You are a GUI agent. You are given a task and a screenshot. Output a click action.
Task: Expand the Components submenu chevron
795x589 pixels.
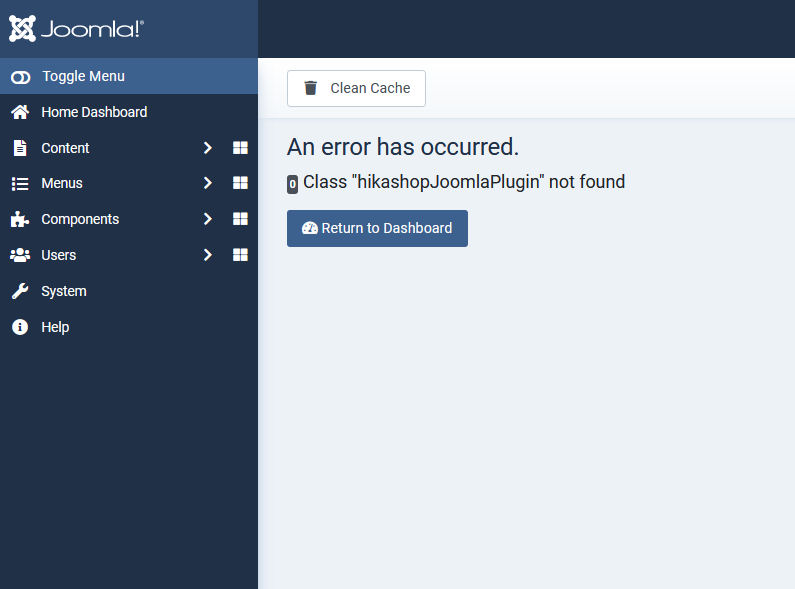click(207, 219)
